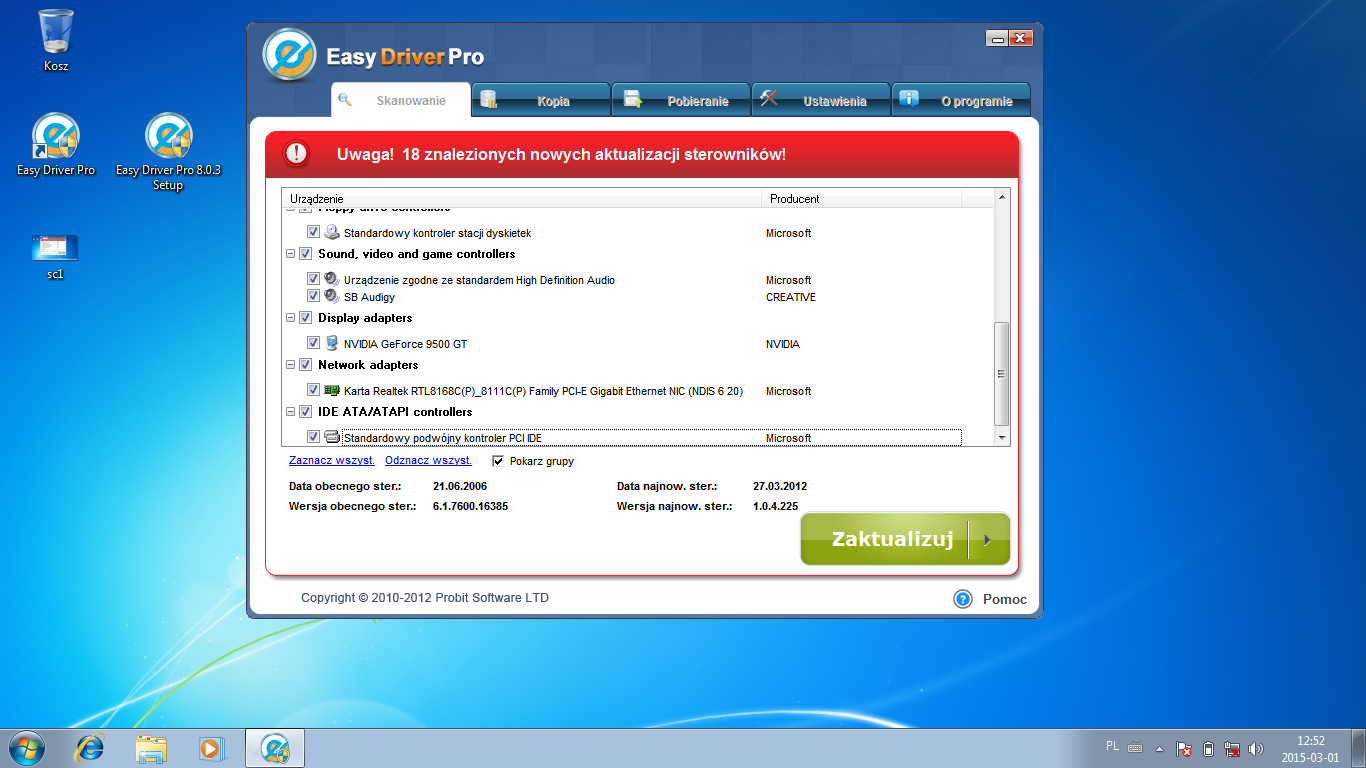
Task: Open the Pomoc help link
Action: pos(1005,600)
